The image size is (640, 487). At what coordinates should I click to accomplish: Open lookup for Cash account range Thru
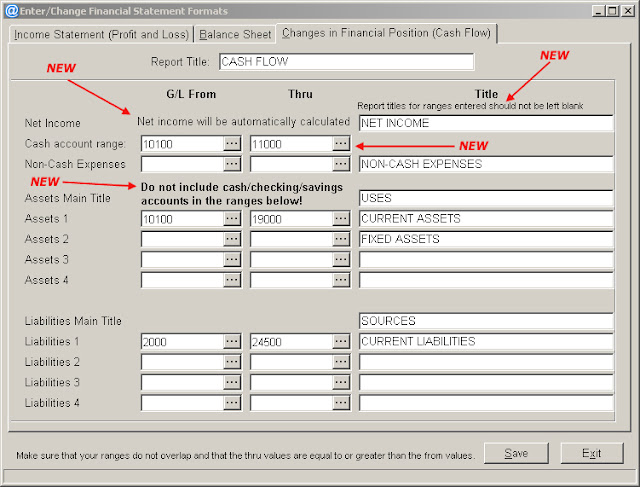341,144
